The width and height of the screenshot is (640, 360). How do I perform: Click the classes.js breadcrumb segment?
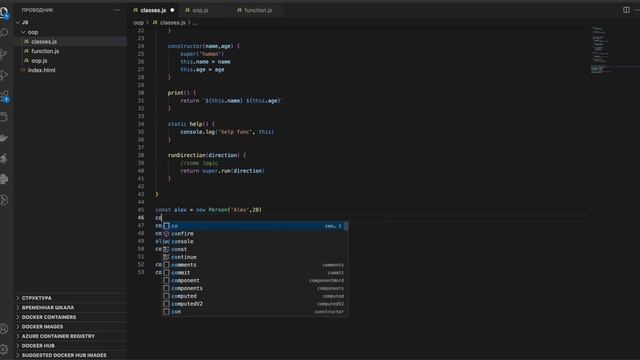click(173, 23)
